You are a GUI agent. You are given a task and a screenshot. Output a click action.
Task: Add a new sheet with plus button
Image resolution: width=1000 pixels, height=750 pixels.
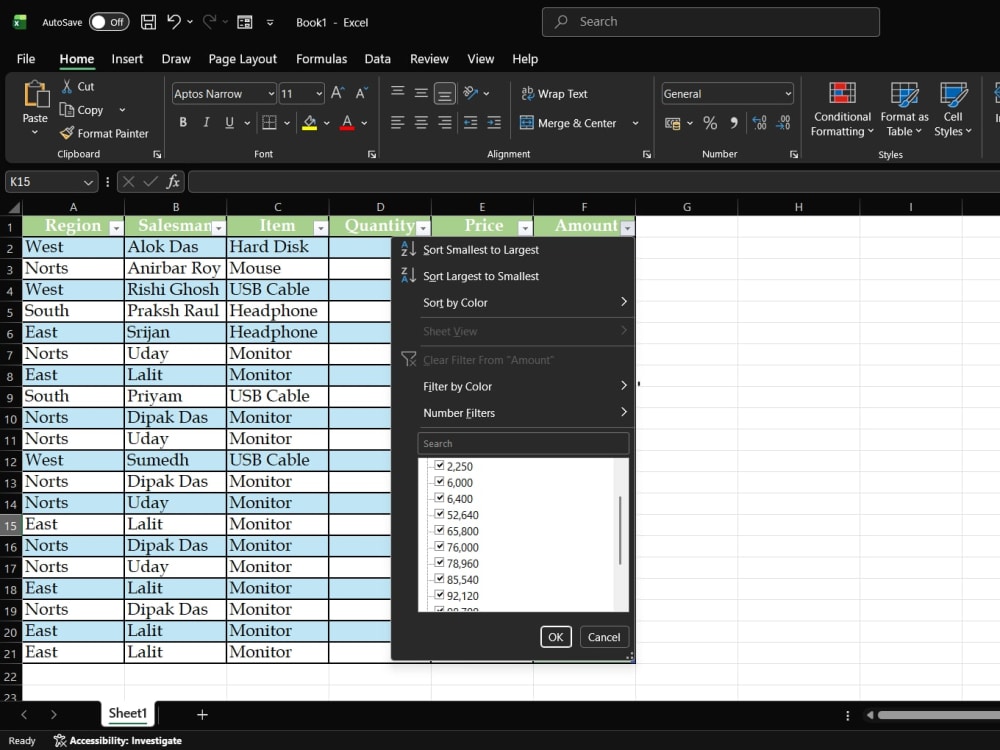202,714
